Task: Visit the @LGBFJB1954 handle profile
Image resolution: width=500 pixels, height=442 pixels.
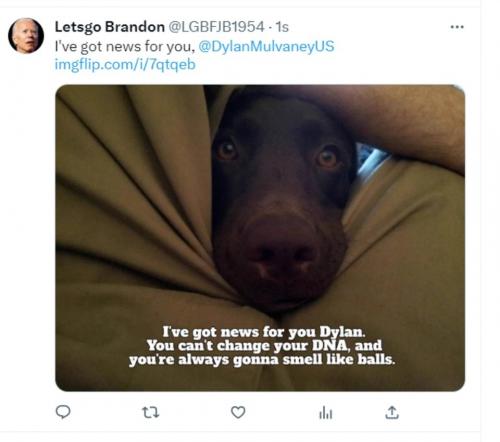Action: 216,27
